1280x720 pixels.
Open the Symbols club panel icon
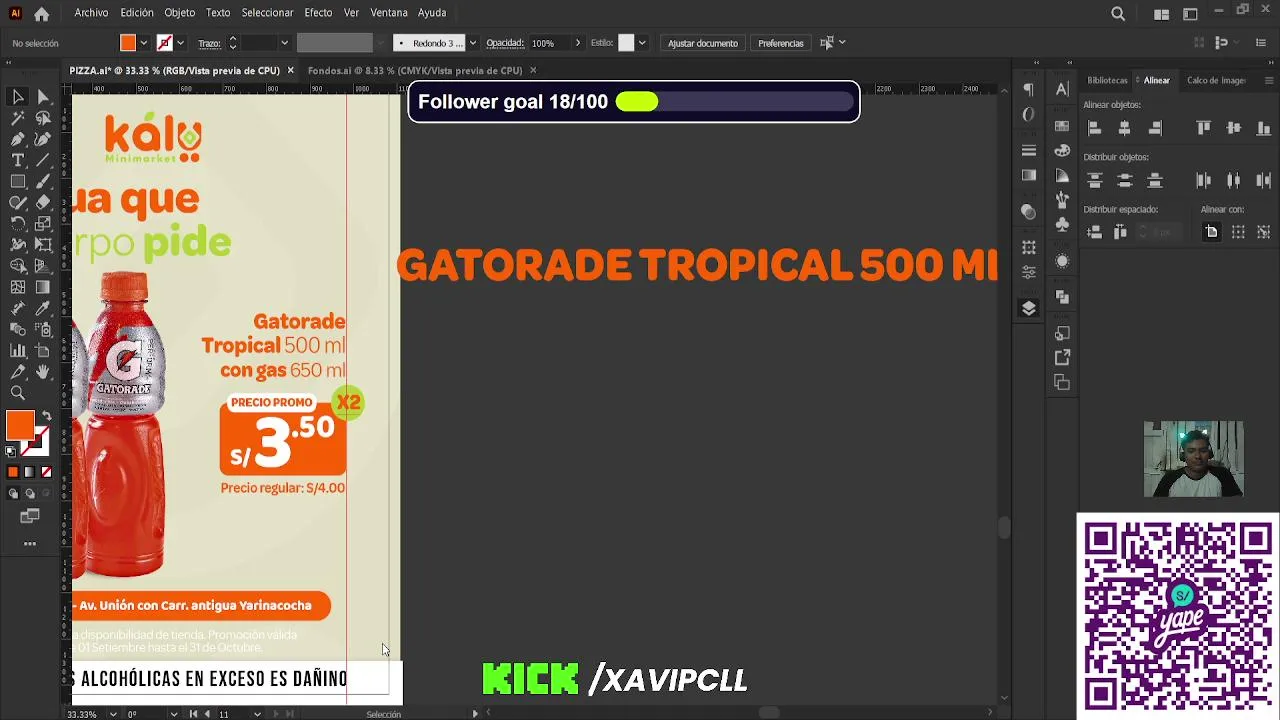(1062, 224)
